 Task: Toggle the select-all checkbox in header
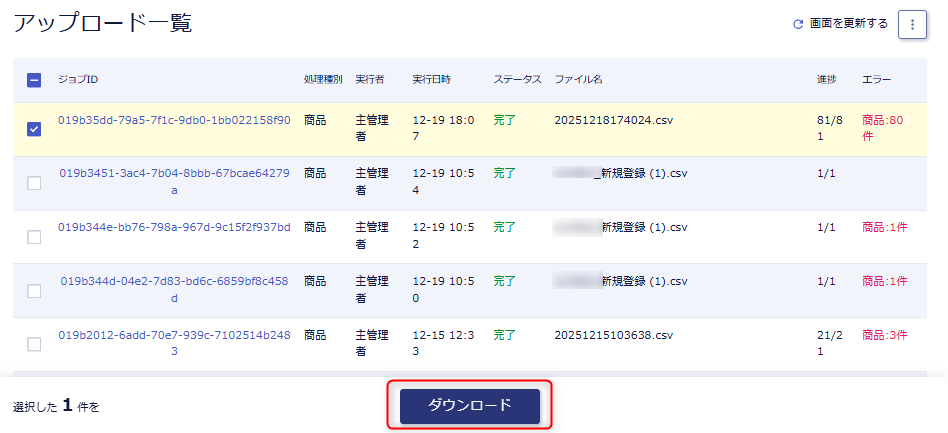pos(34,81)
